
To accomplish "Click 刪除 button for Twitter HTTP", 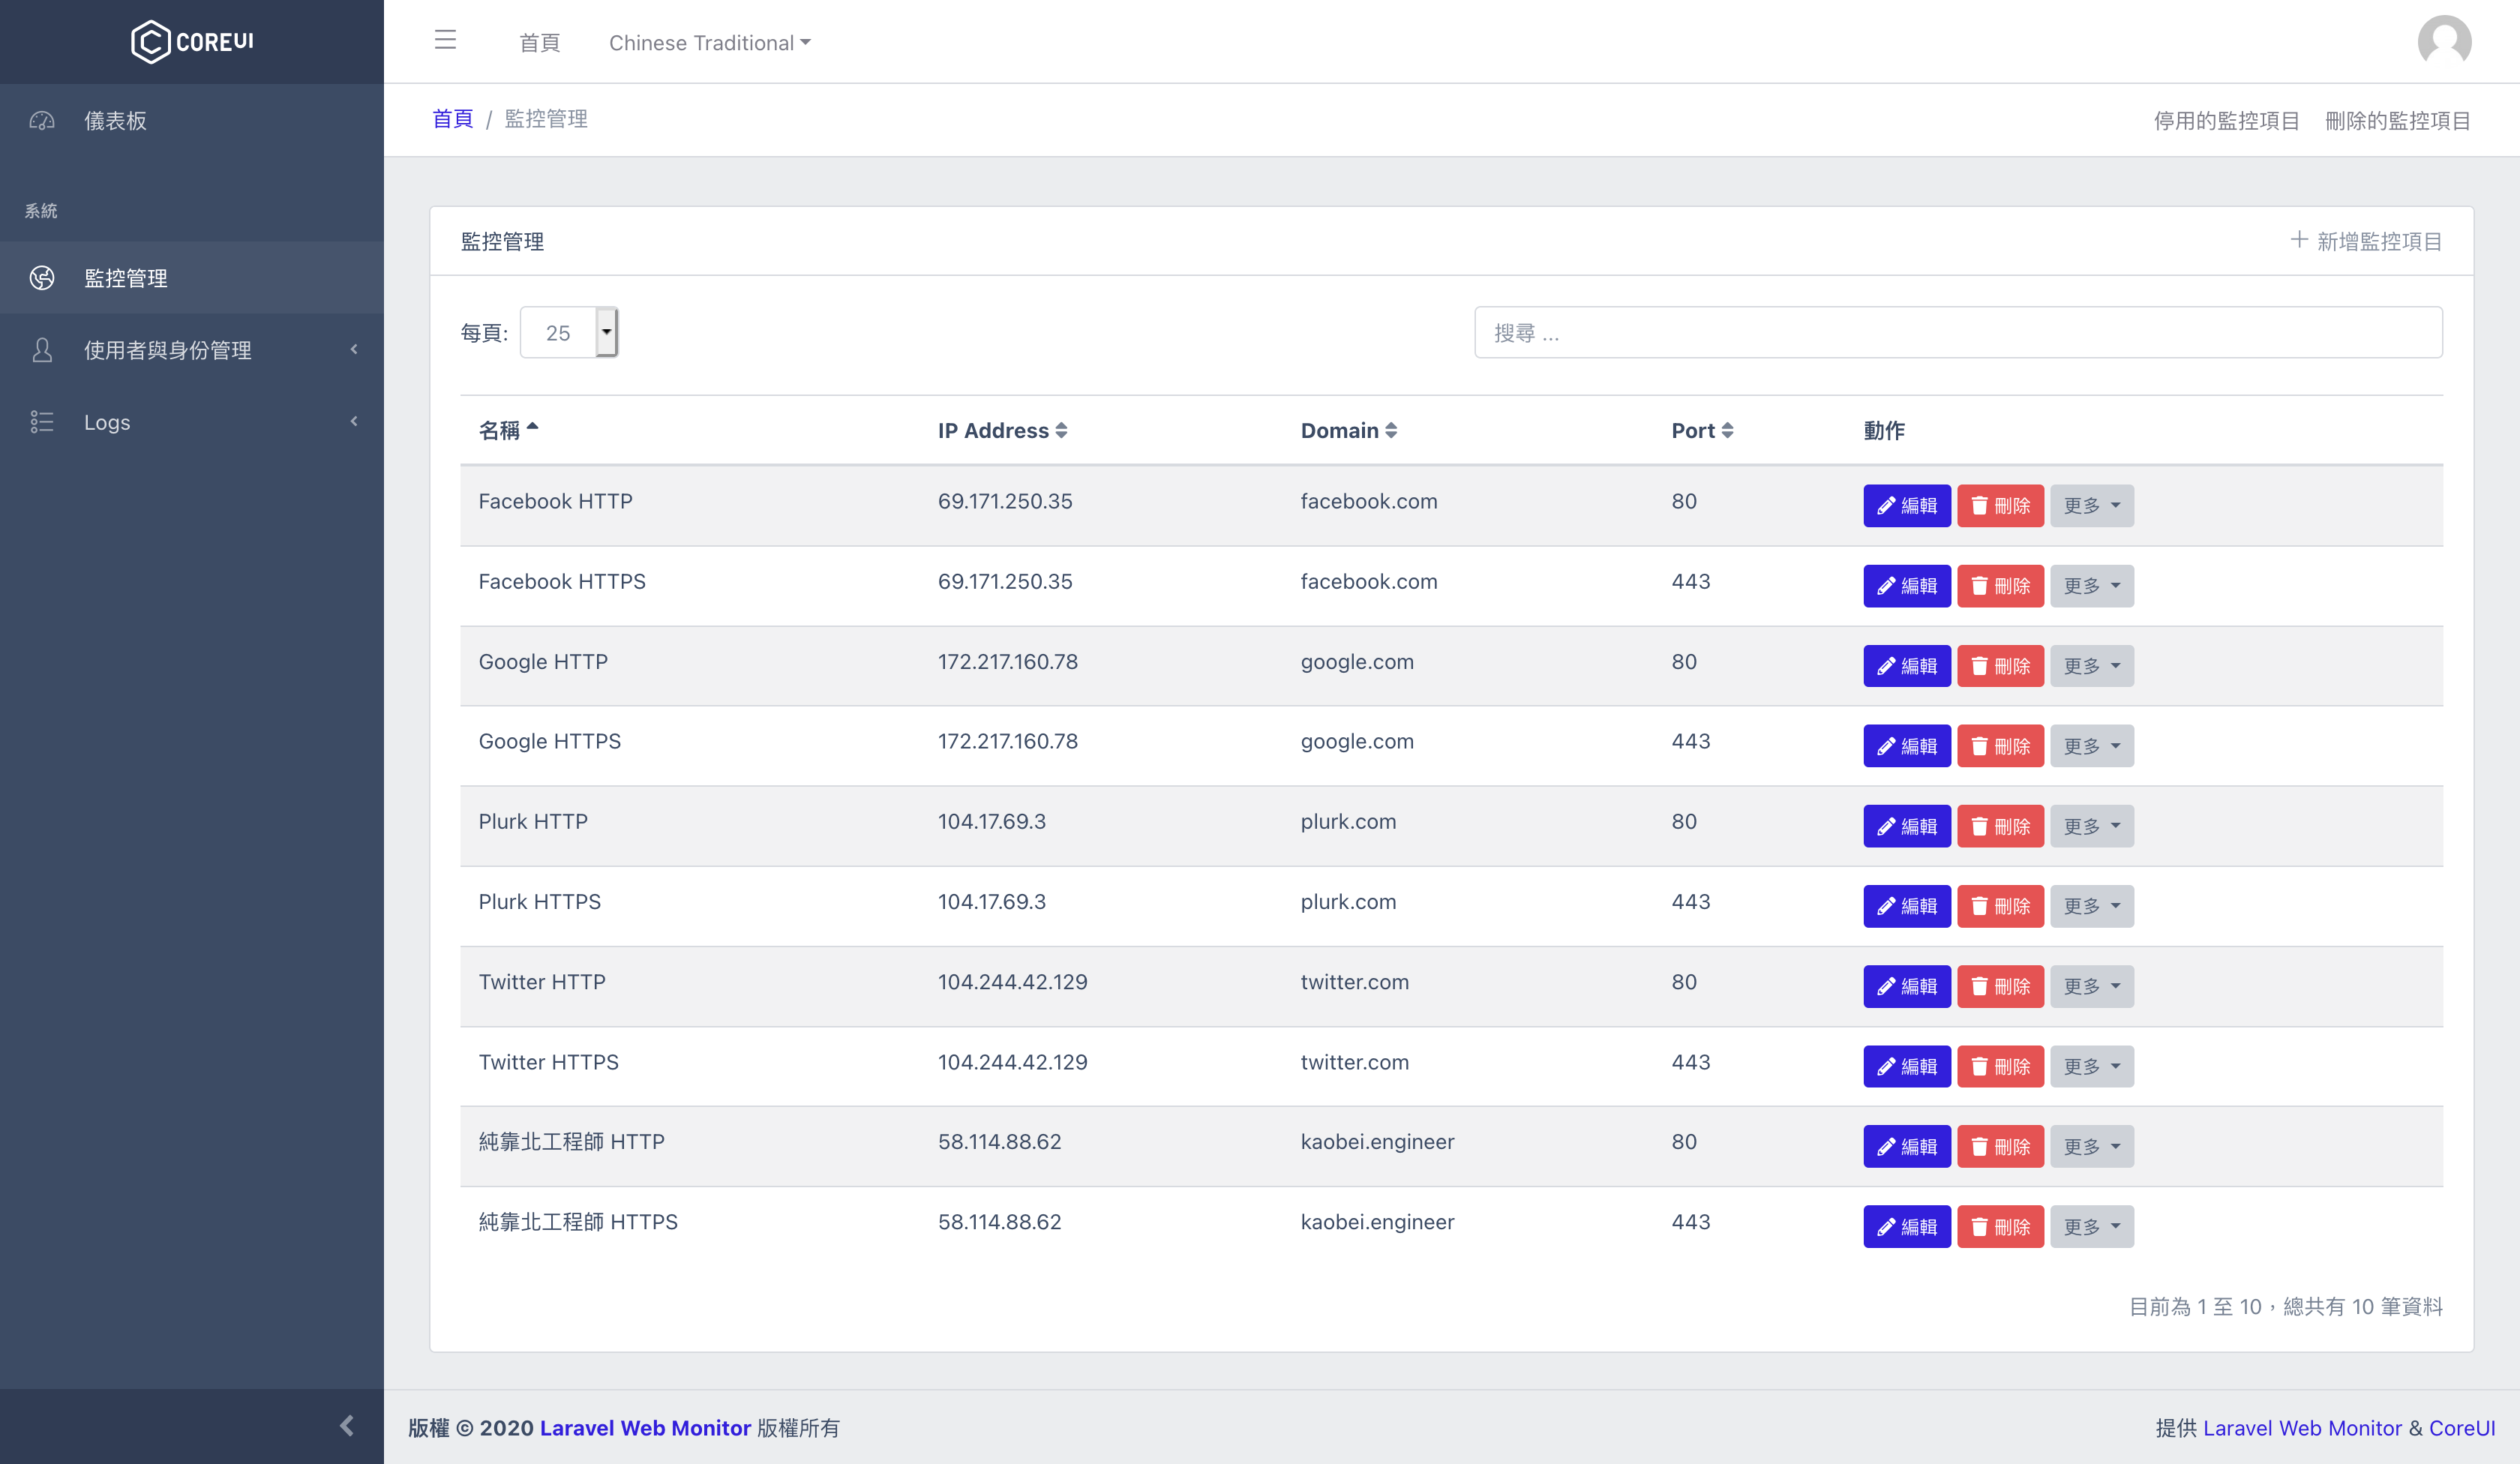I will pyautogui.click(x=2000, y=986).
